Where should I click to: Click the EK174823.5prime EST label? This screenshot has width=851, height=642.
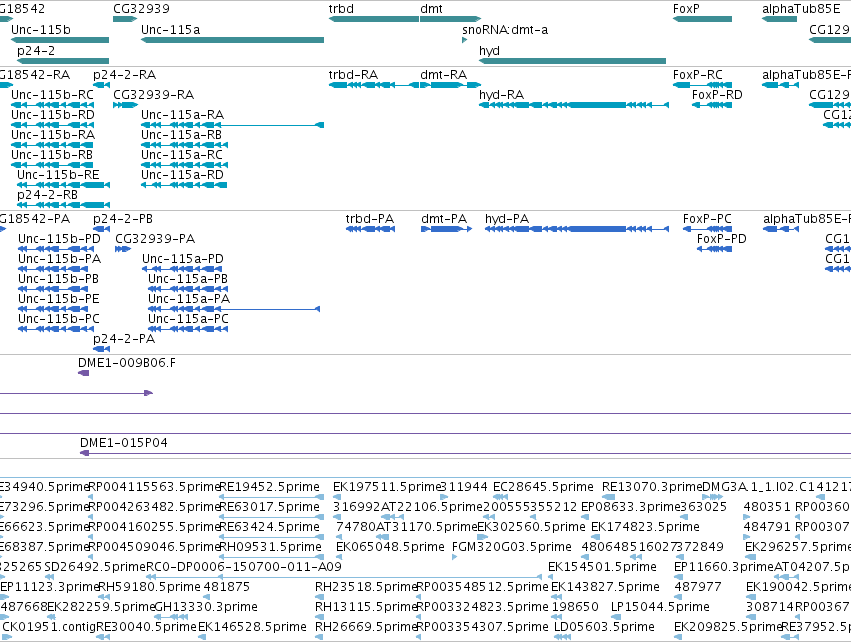(645, 527)
